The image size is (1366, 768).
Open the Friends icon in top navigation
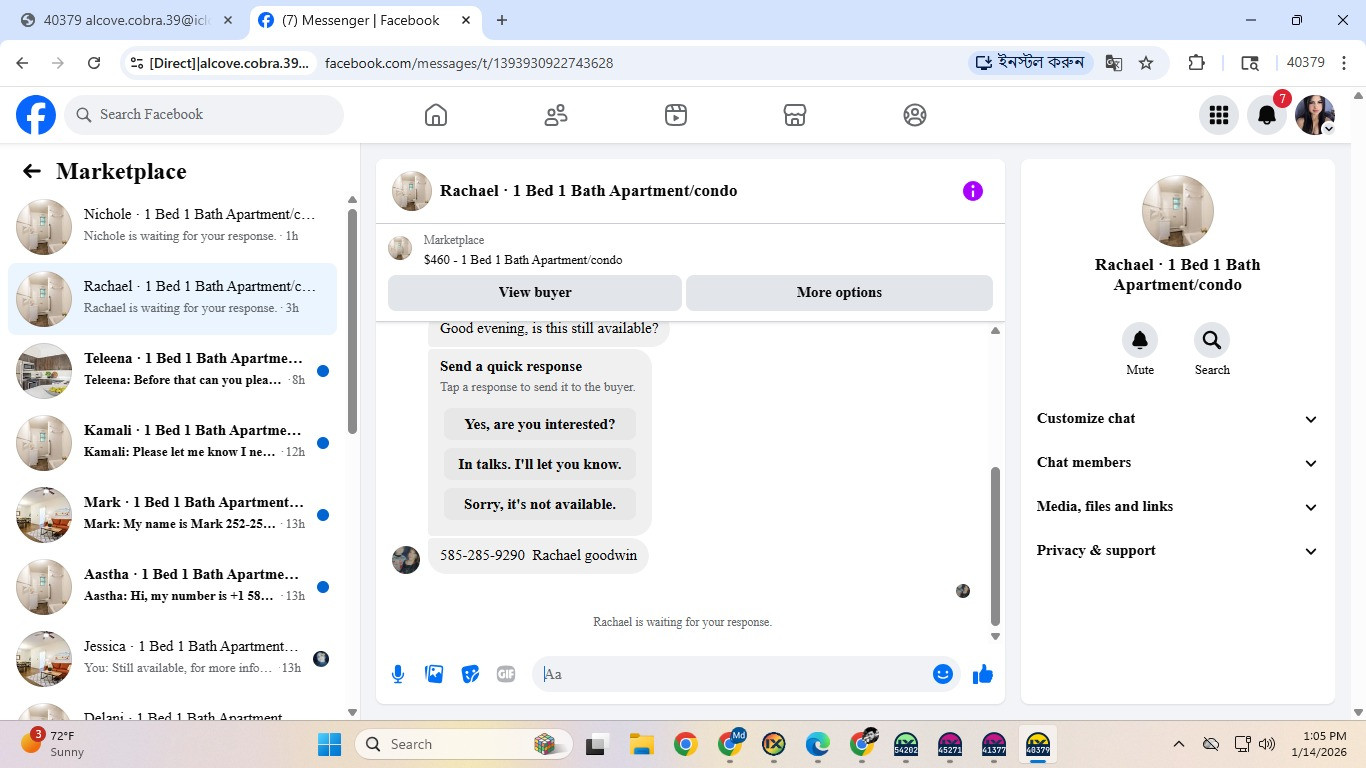(x=556, y=115)
